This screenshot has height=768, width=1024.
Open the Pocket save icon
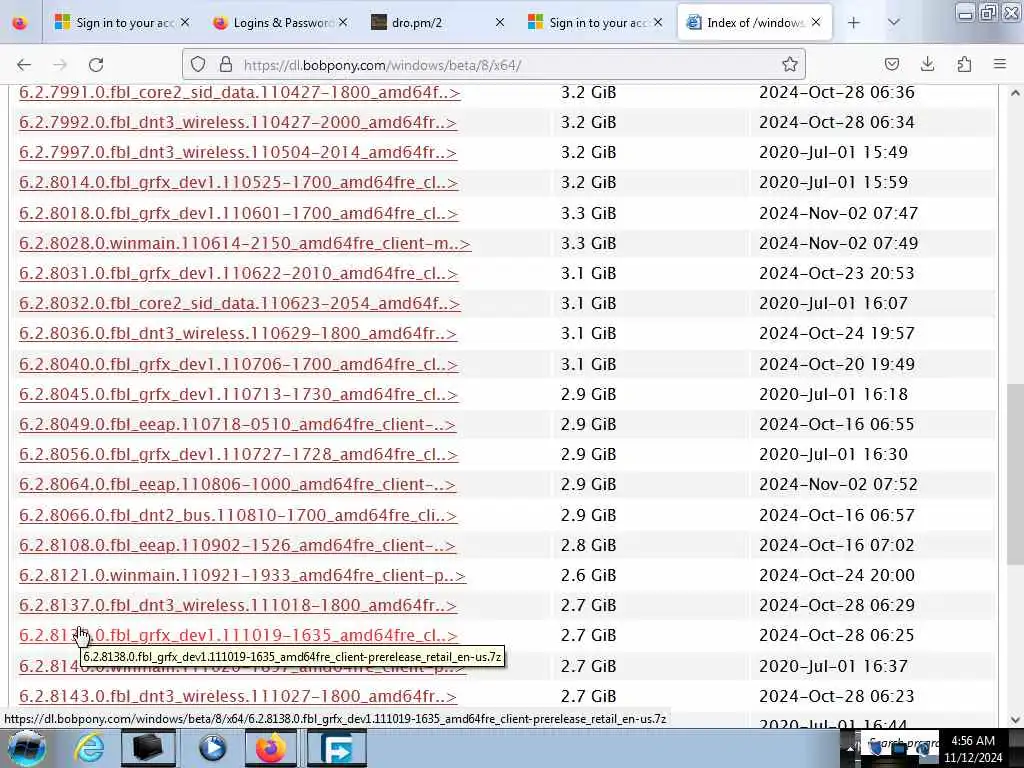pos(891,64)
